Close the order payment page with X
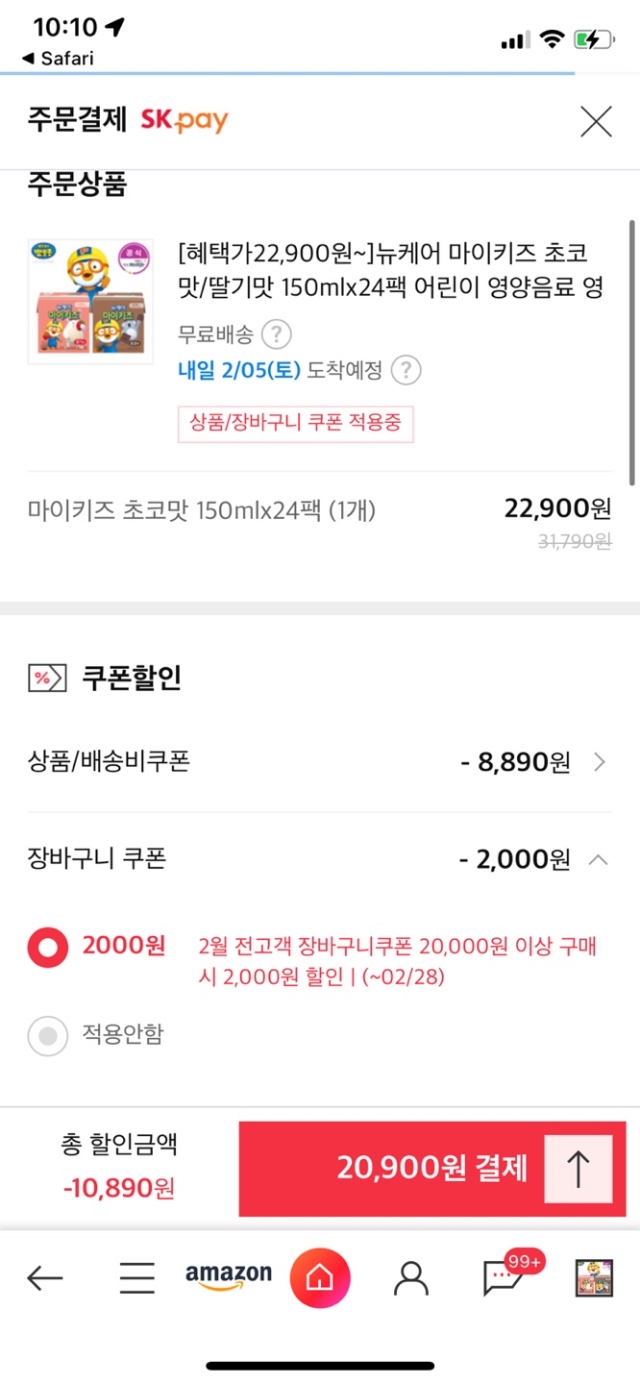Image resolution: width=640 pixels, height=1384 pixels. pyautogui.click(x=596, y=122)
